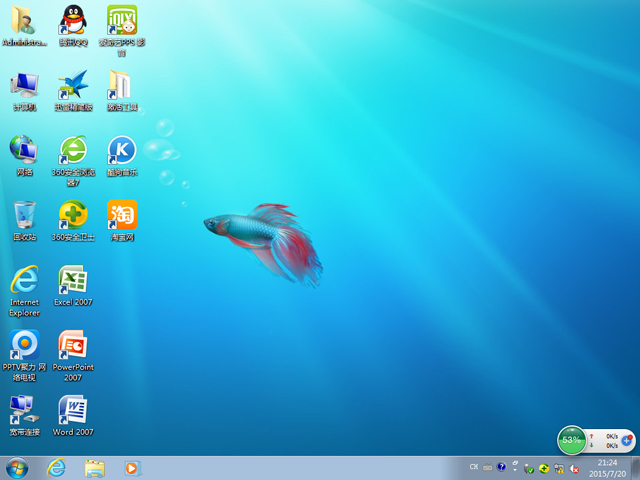Open the Windows Start menu
Viewport: 640px width, 480px height.
[17, 468]
